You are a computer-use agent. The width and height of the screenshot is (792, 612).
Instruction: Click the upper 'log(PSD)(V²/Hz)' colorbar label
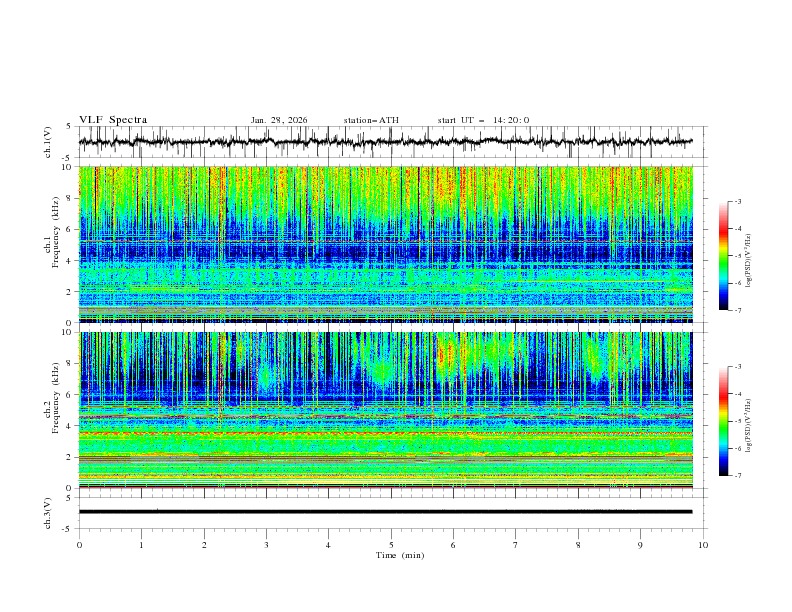pyautogui.click(x=749, y=261)
